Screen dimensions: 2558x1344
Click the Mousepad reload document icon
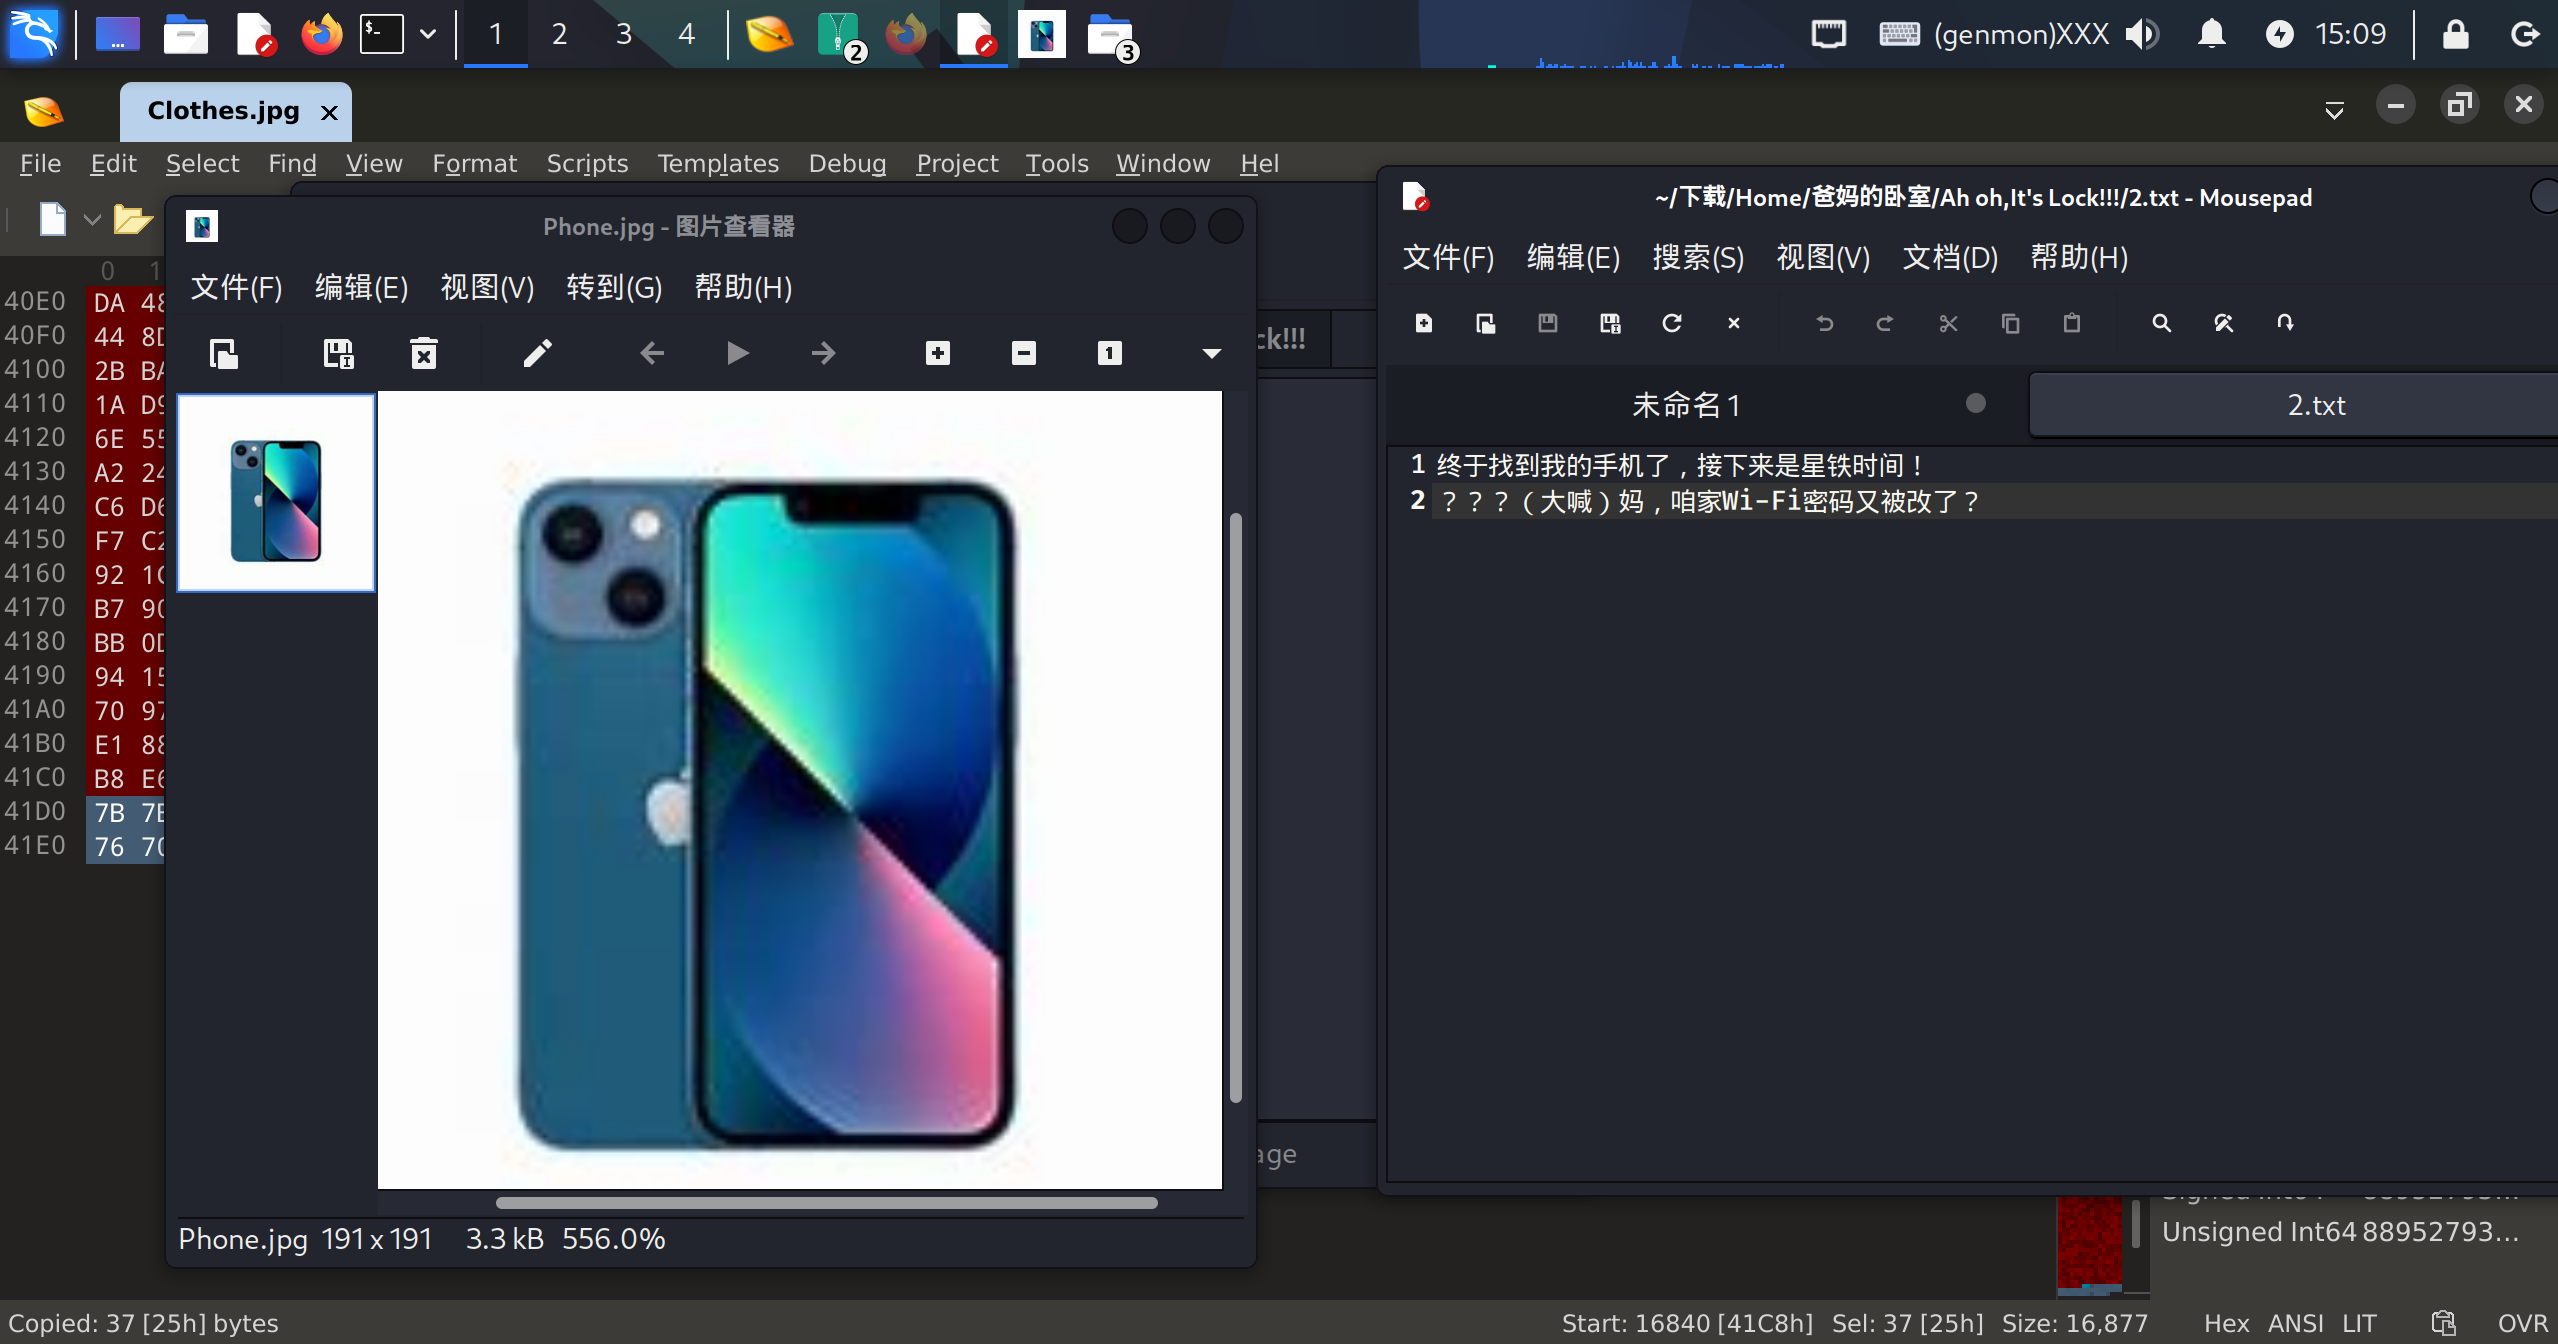[x=1671, y=323]
